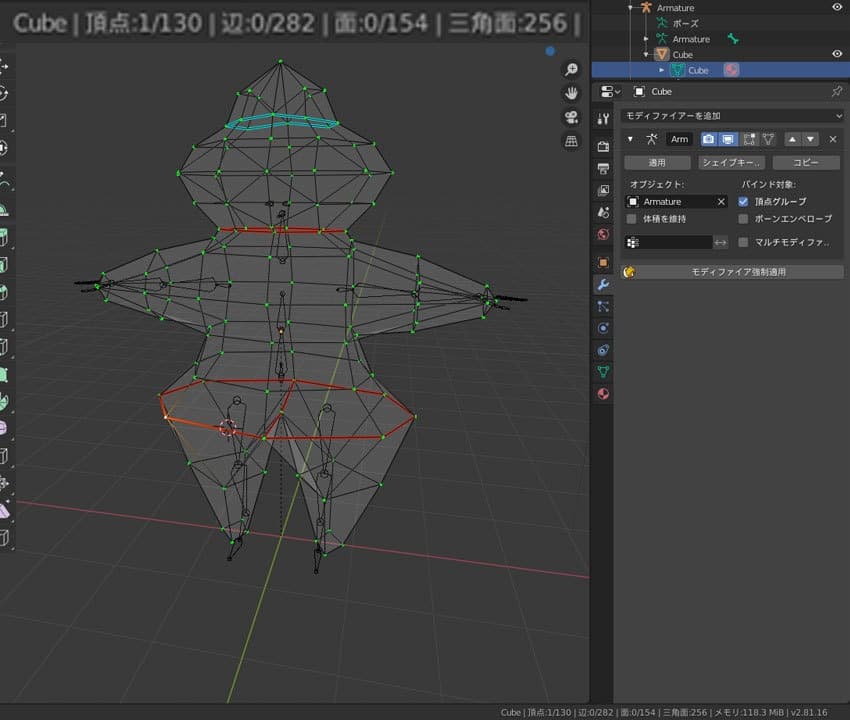Toggle camera view with the camera icon
Screen dimensions: 850x720
tap(571, 117)
